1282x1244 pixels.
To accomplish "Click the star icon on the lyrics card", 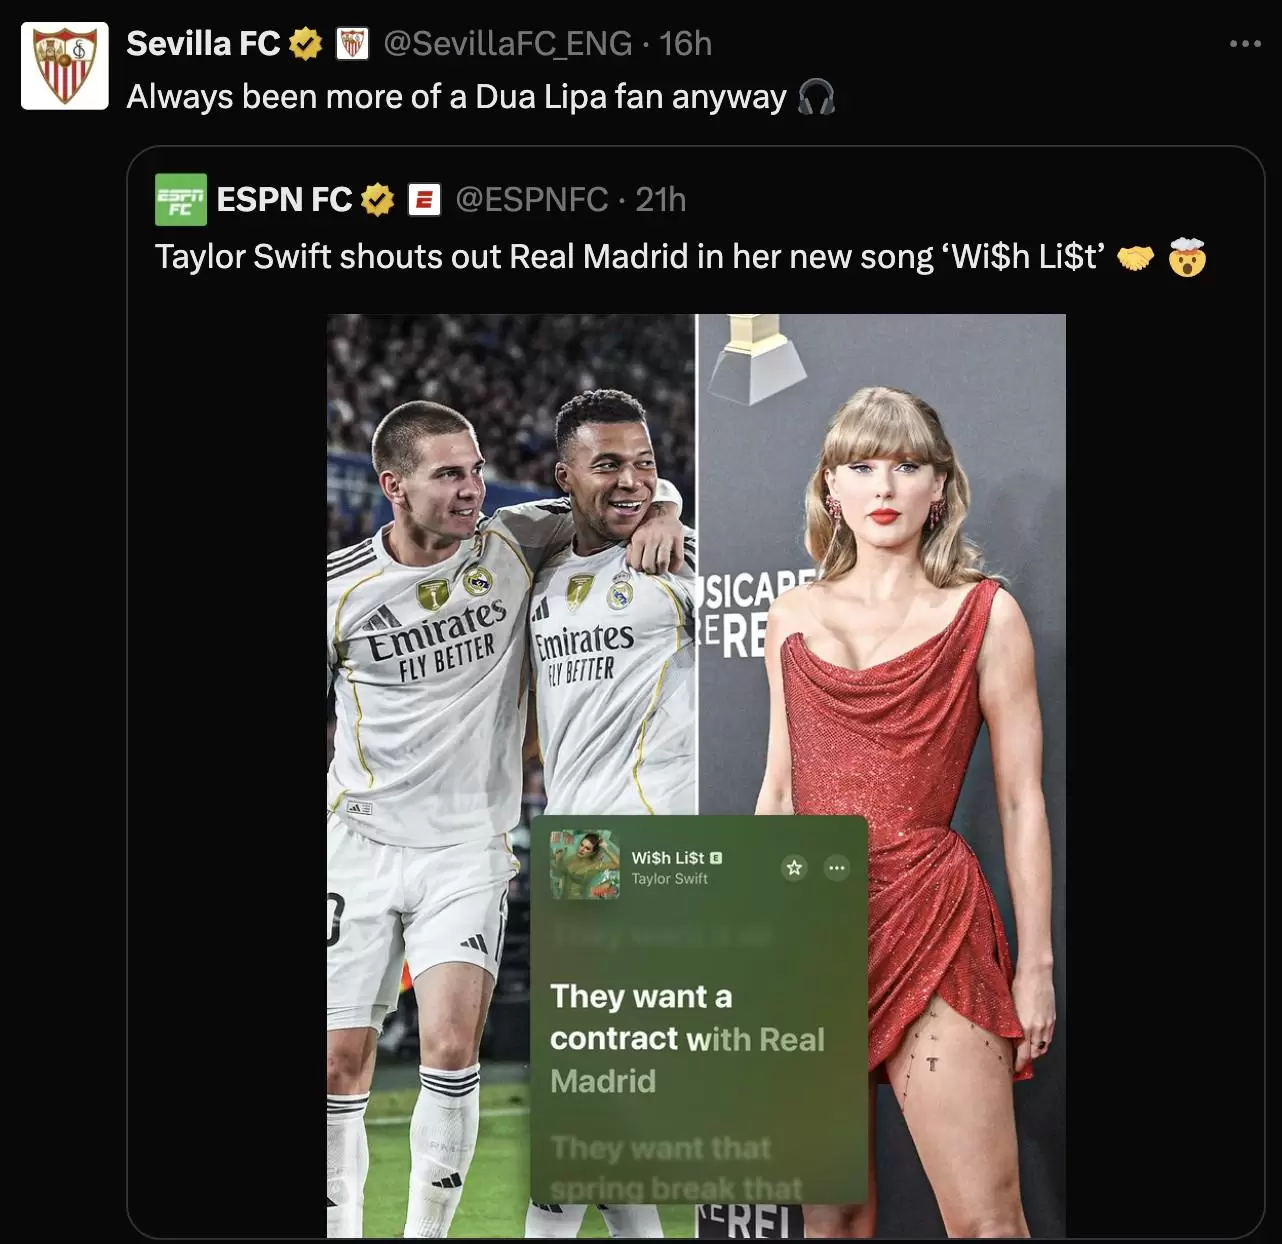I will pos(794,867).
